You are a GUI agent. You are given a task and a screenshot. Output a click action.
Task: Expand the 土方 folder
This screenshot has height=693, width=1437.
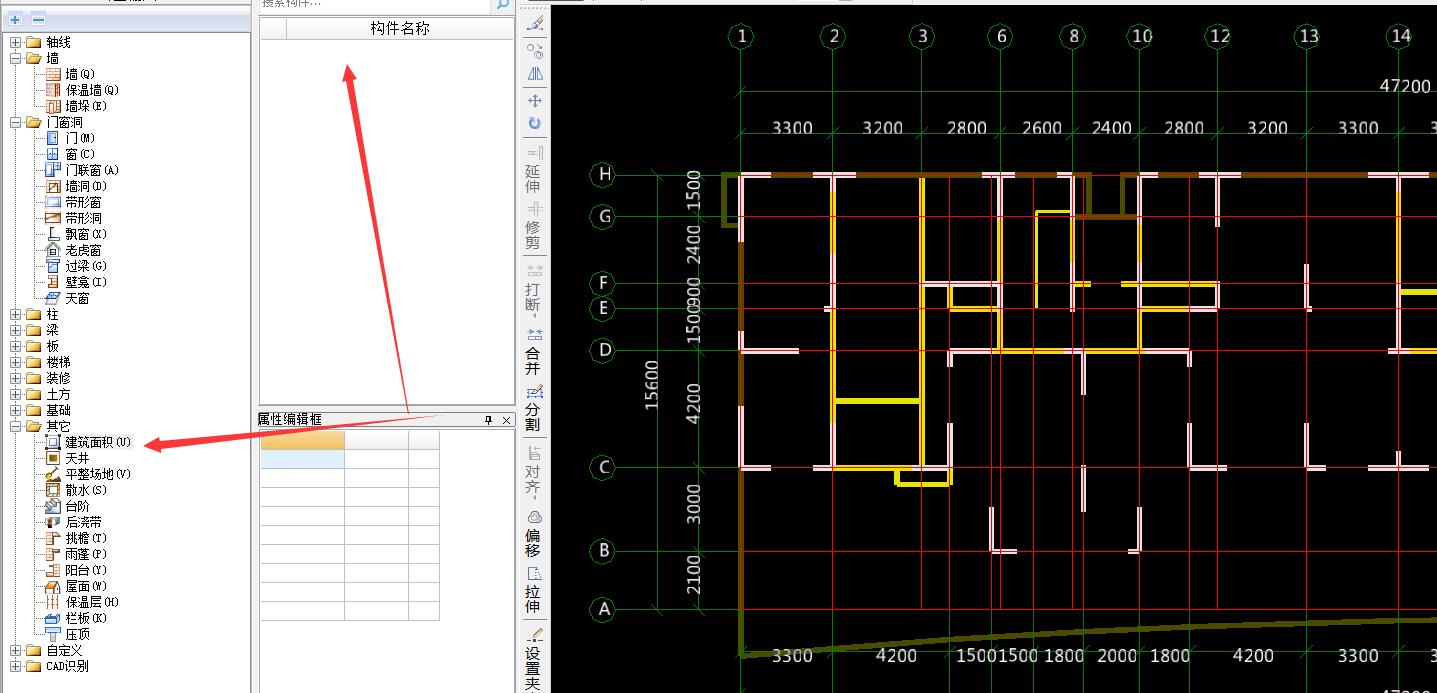16,394
